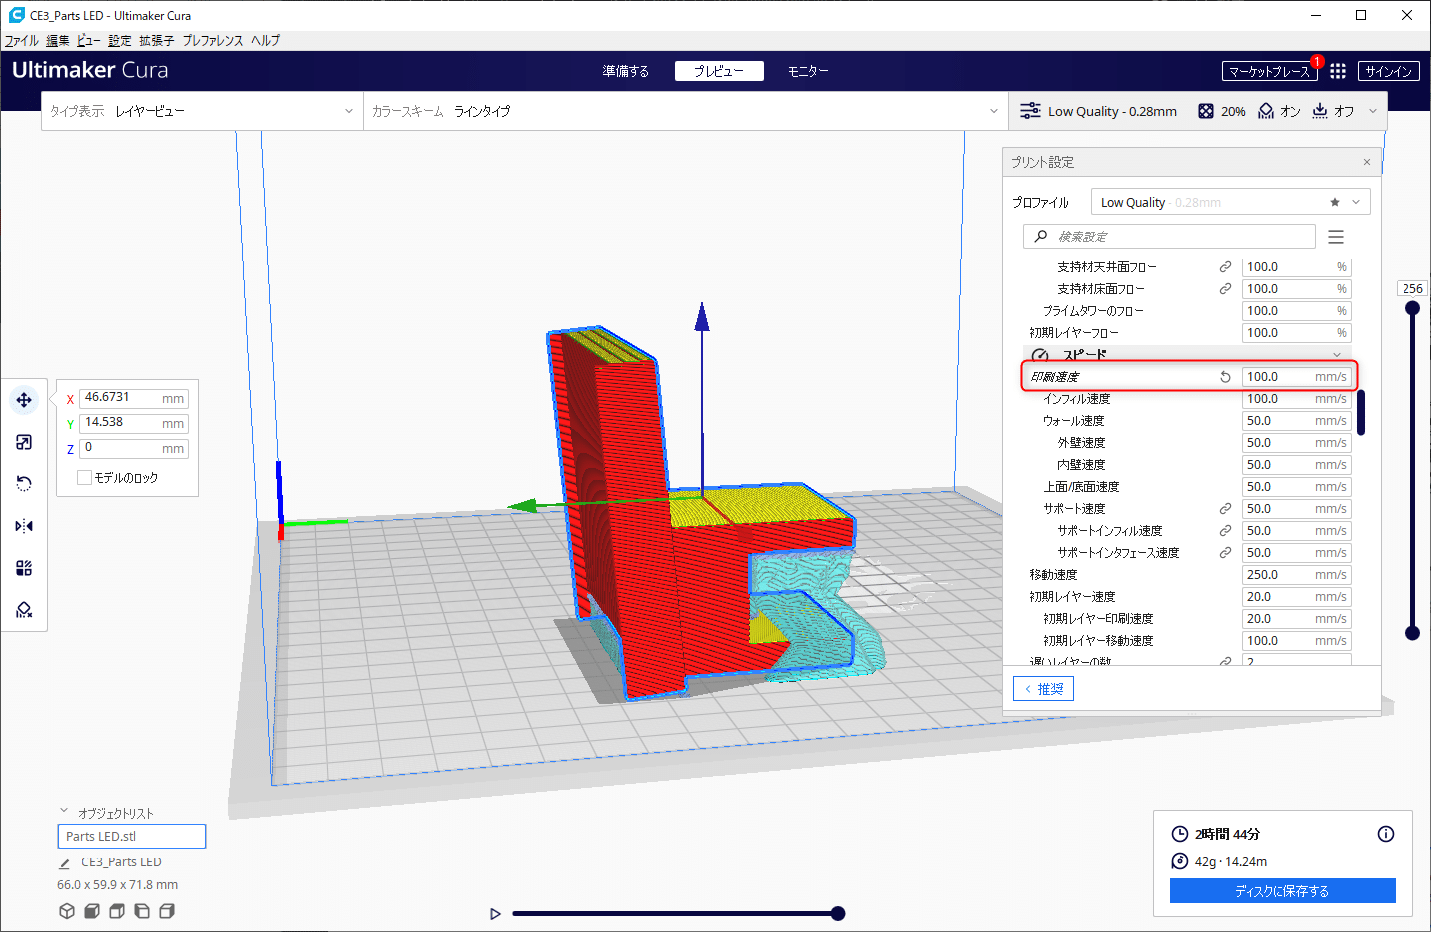1431x932 pixels.
Task: Click the link icon beside サポート速度
Action: pyautogui.click(x=1225, y=509)
